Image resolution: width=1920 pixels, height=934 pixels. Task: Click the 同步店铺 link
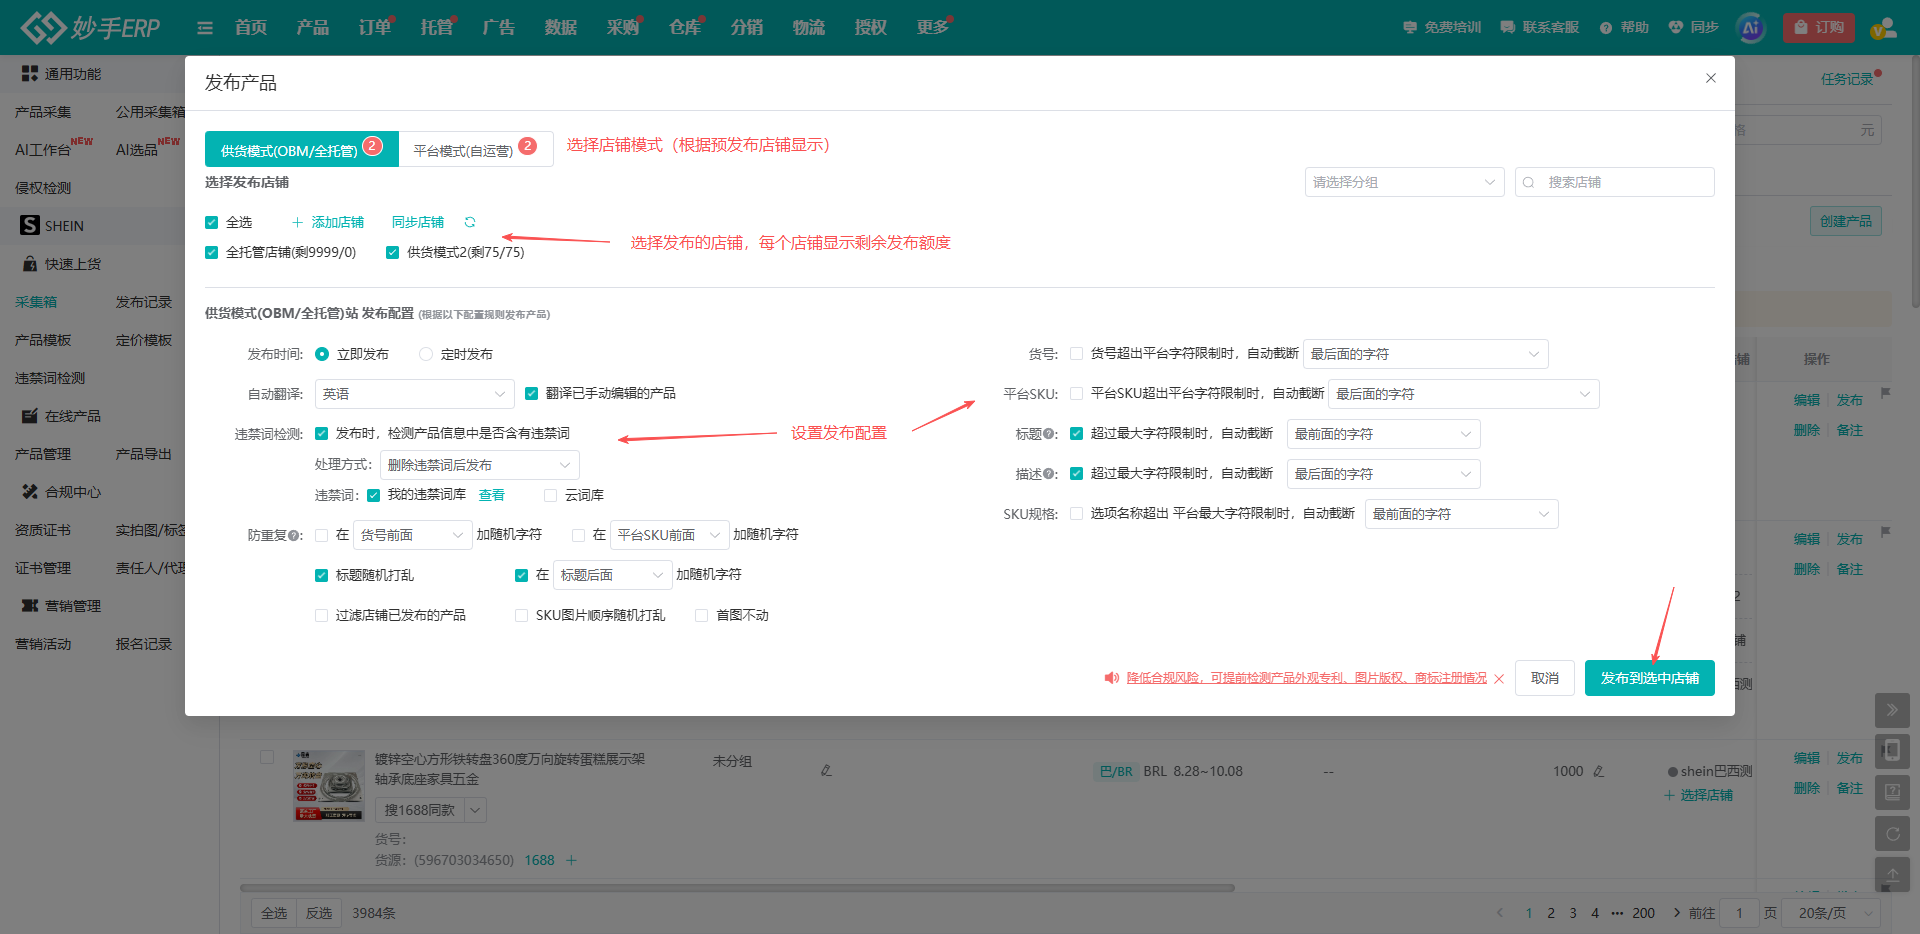coord(418,222)
